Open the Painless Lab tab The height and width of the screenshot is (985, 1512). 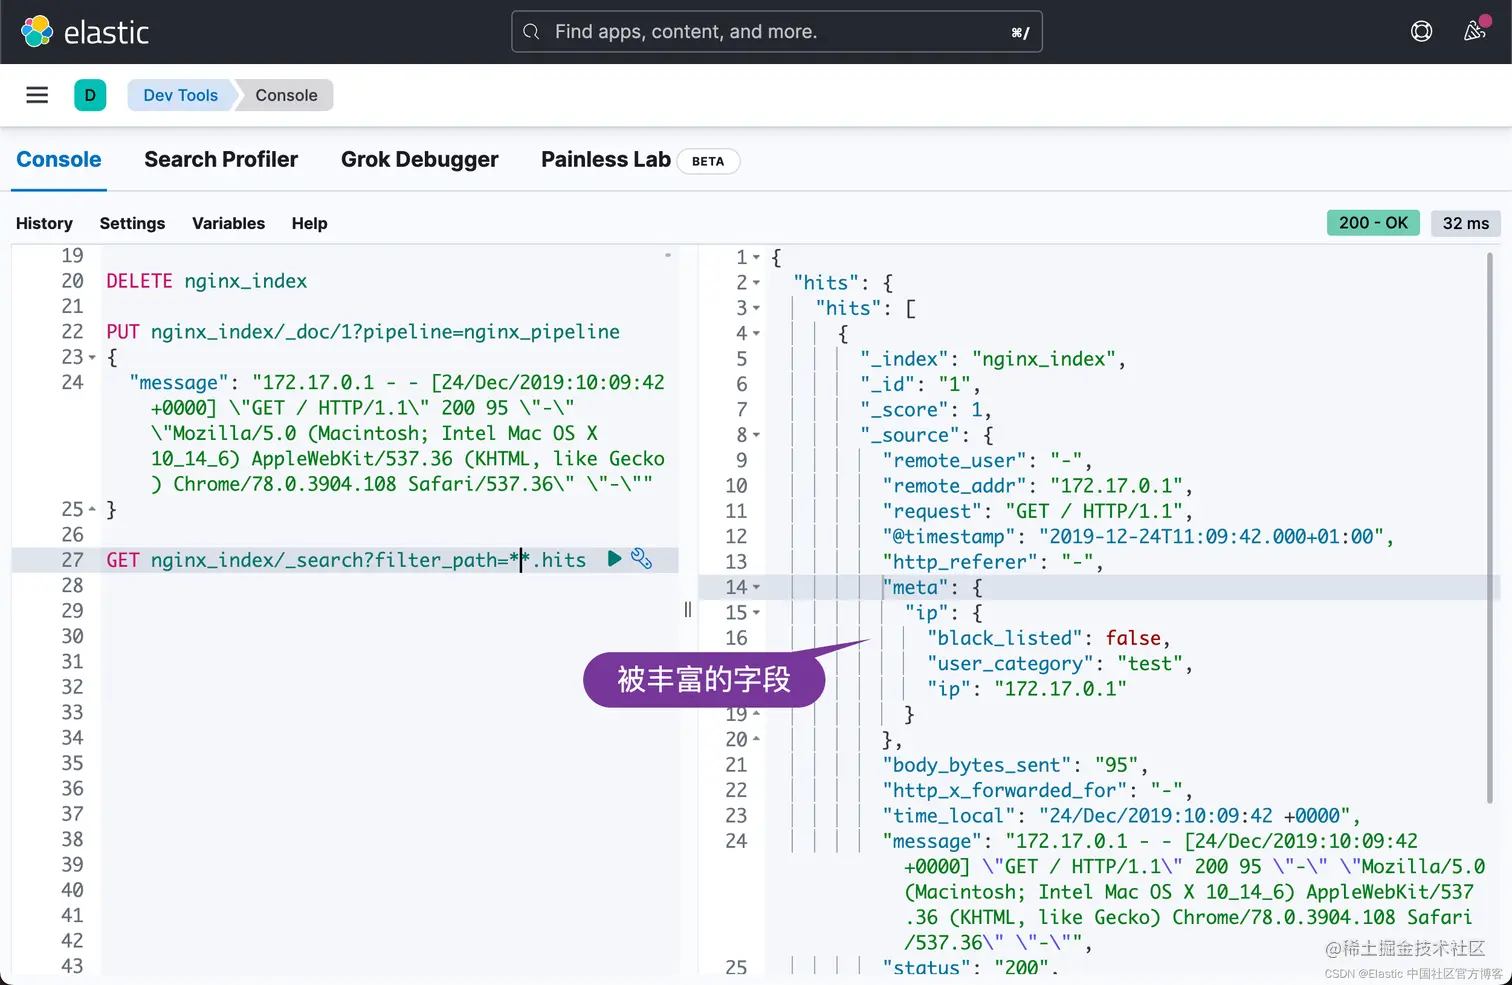[606, 160]
